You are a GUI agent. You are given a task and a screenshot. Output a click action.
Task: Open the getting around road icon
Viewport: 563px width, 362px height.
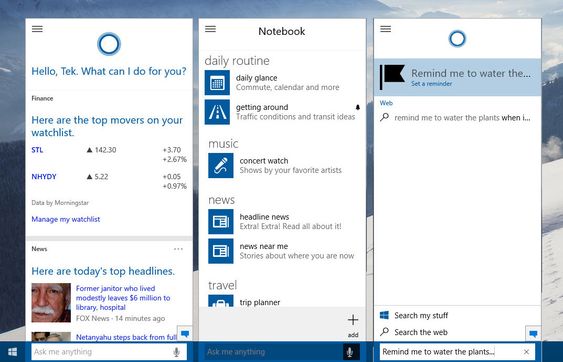pyautogui.click(x=217, y=112)
